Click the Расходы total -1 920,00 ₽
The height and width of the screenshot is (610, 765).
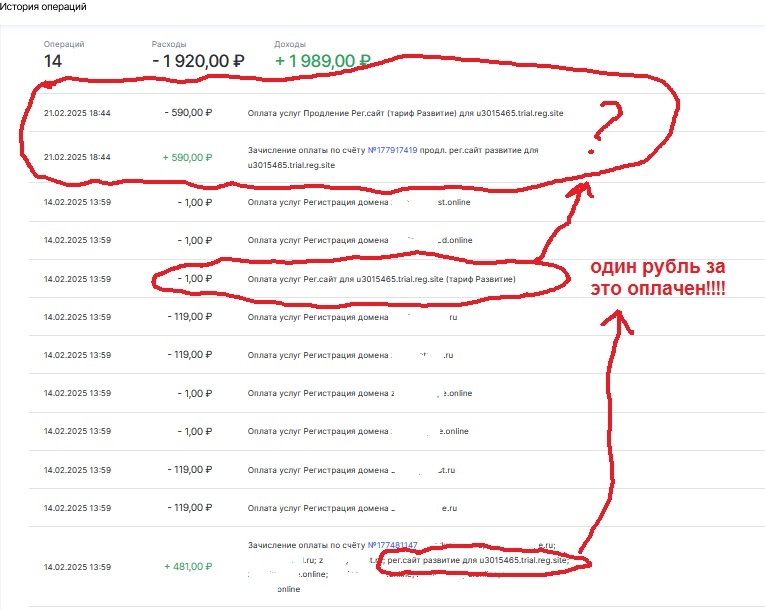pos(198,61)
